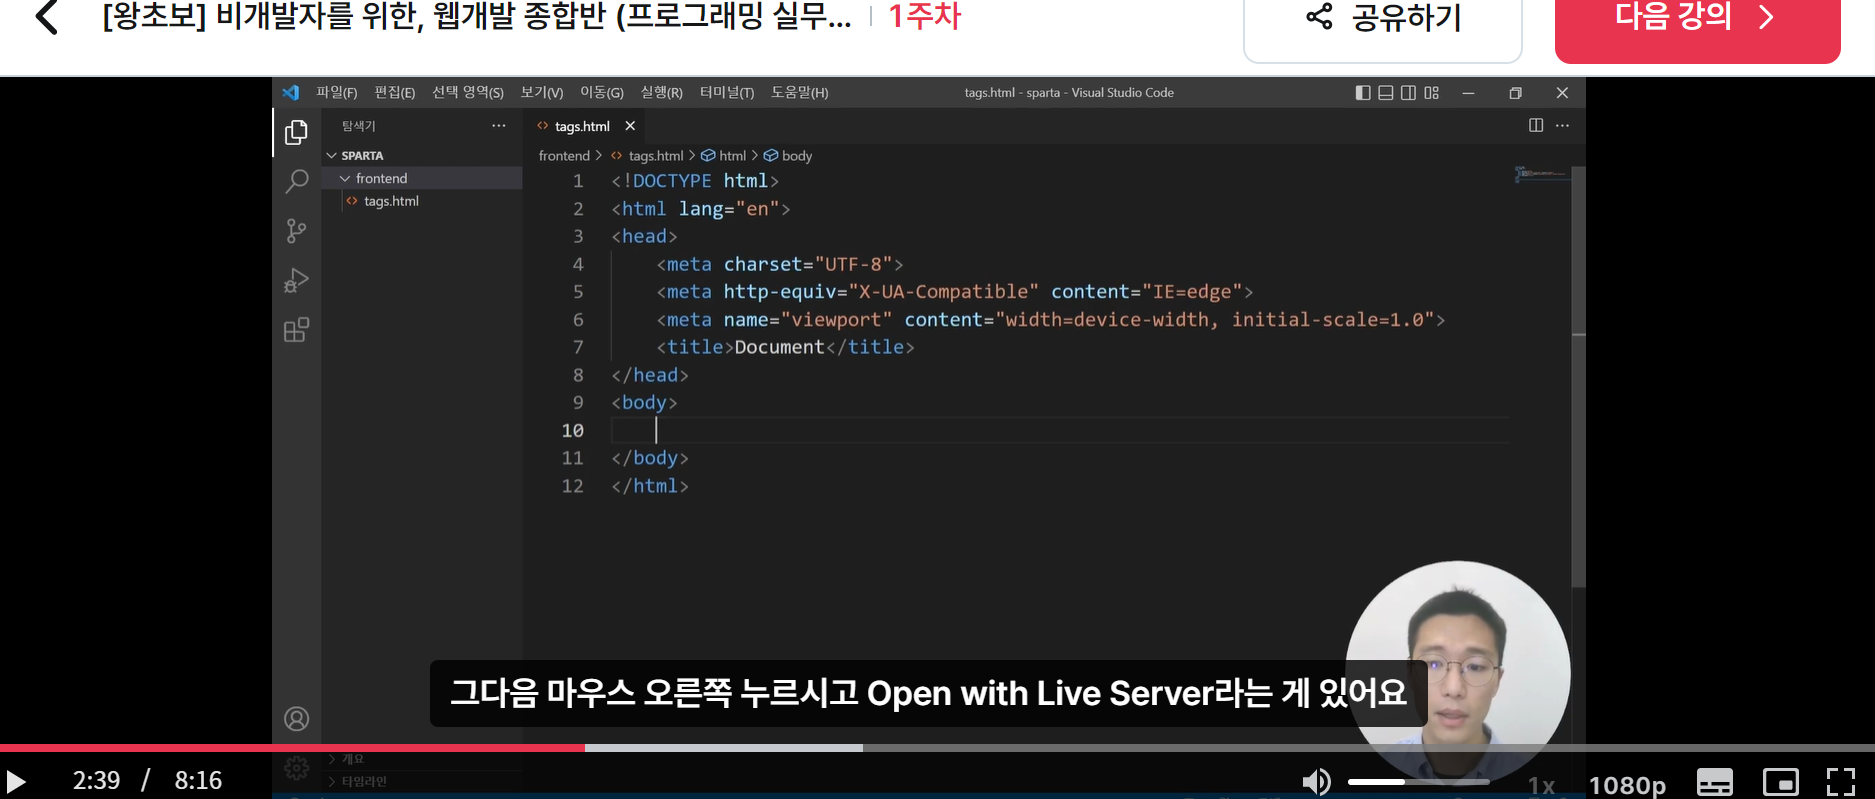Open Explorer's more actions ellipsis
Screen dimensions: 1875x799
[x=499, y=126]
